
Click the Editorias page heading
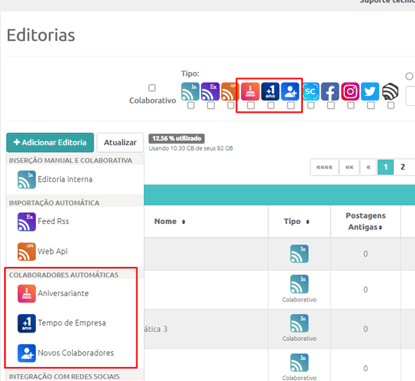(41, 35)
